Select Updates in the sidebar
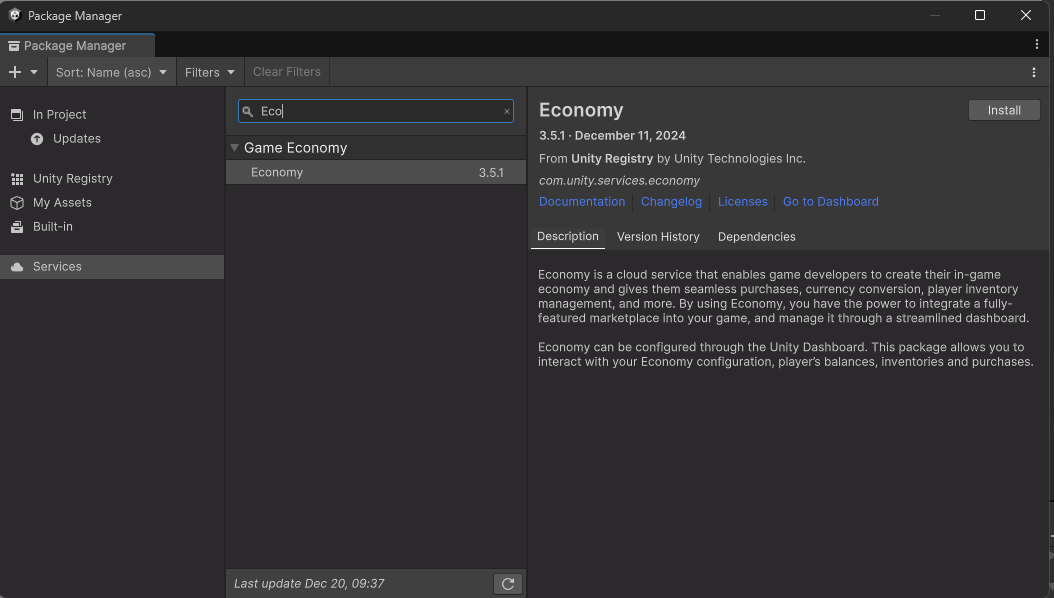The image size is (1054, 598). tap(112, 138)
